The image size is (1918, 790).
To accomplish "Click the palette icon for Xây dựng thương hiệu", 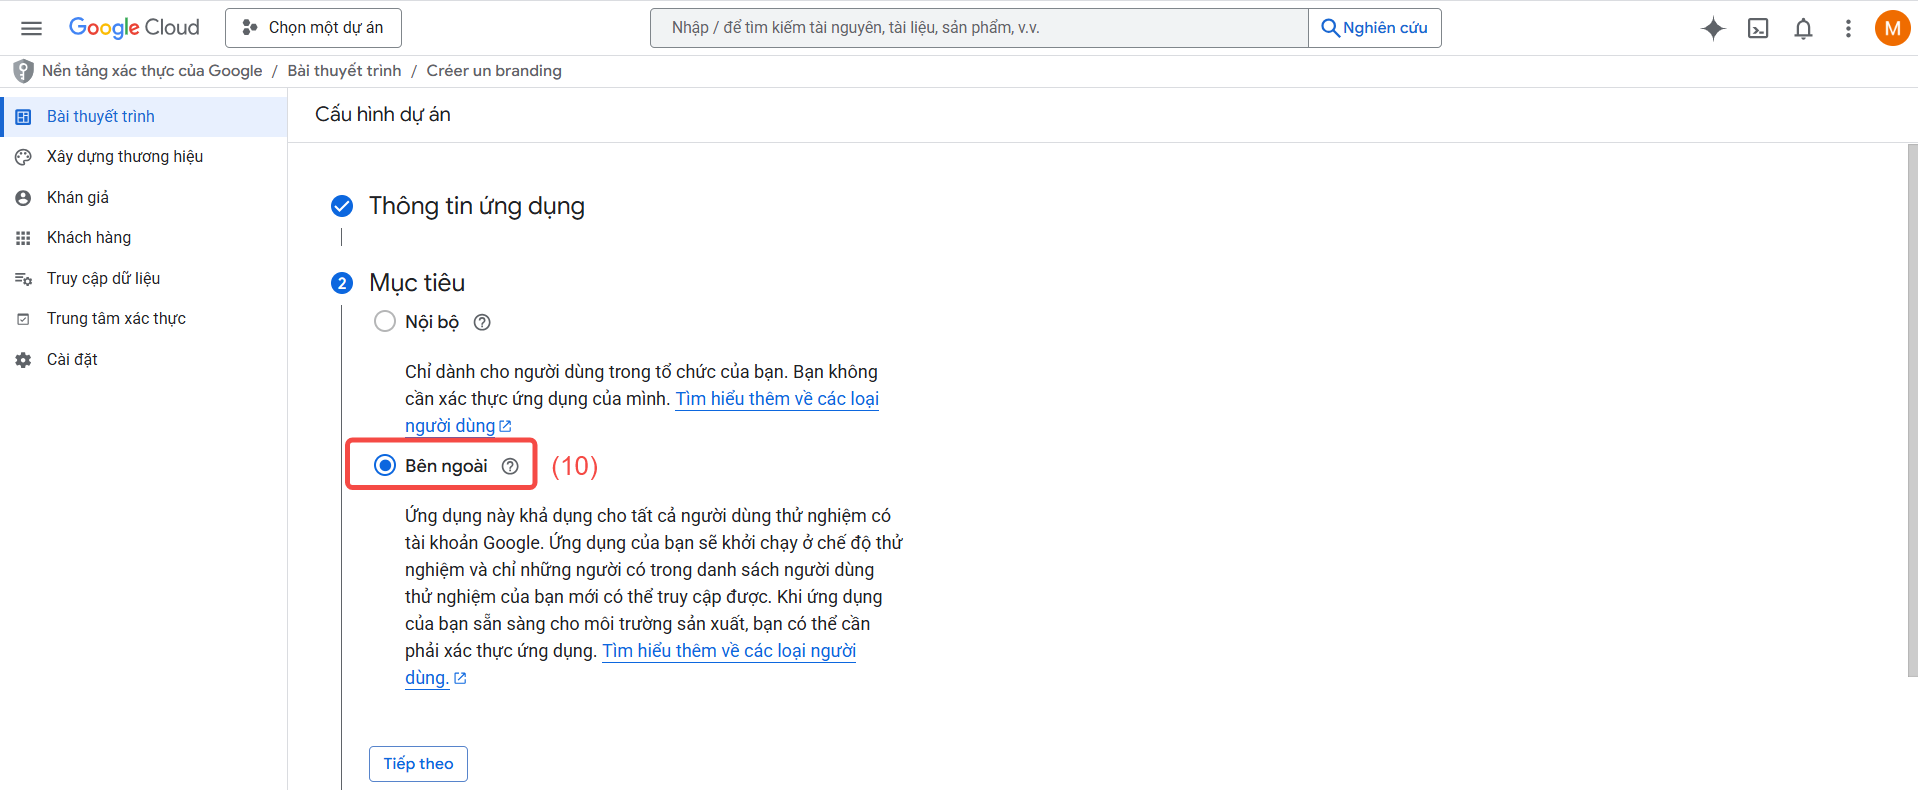I will [23, 157].
